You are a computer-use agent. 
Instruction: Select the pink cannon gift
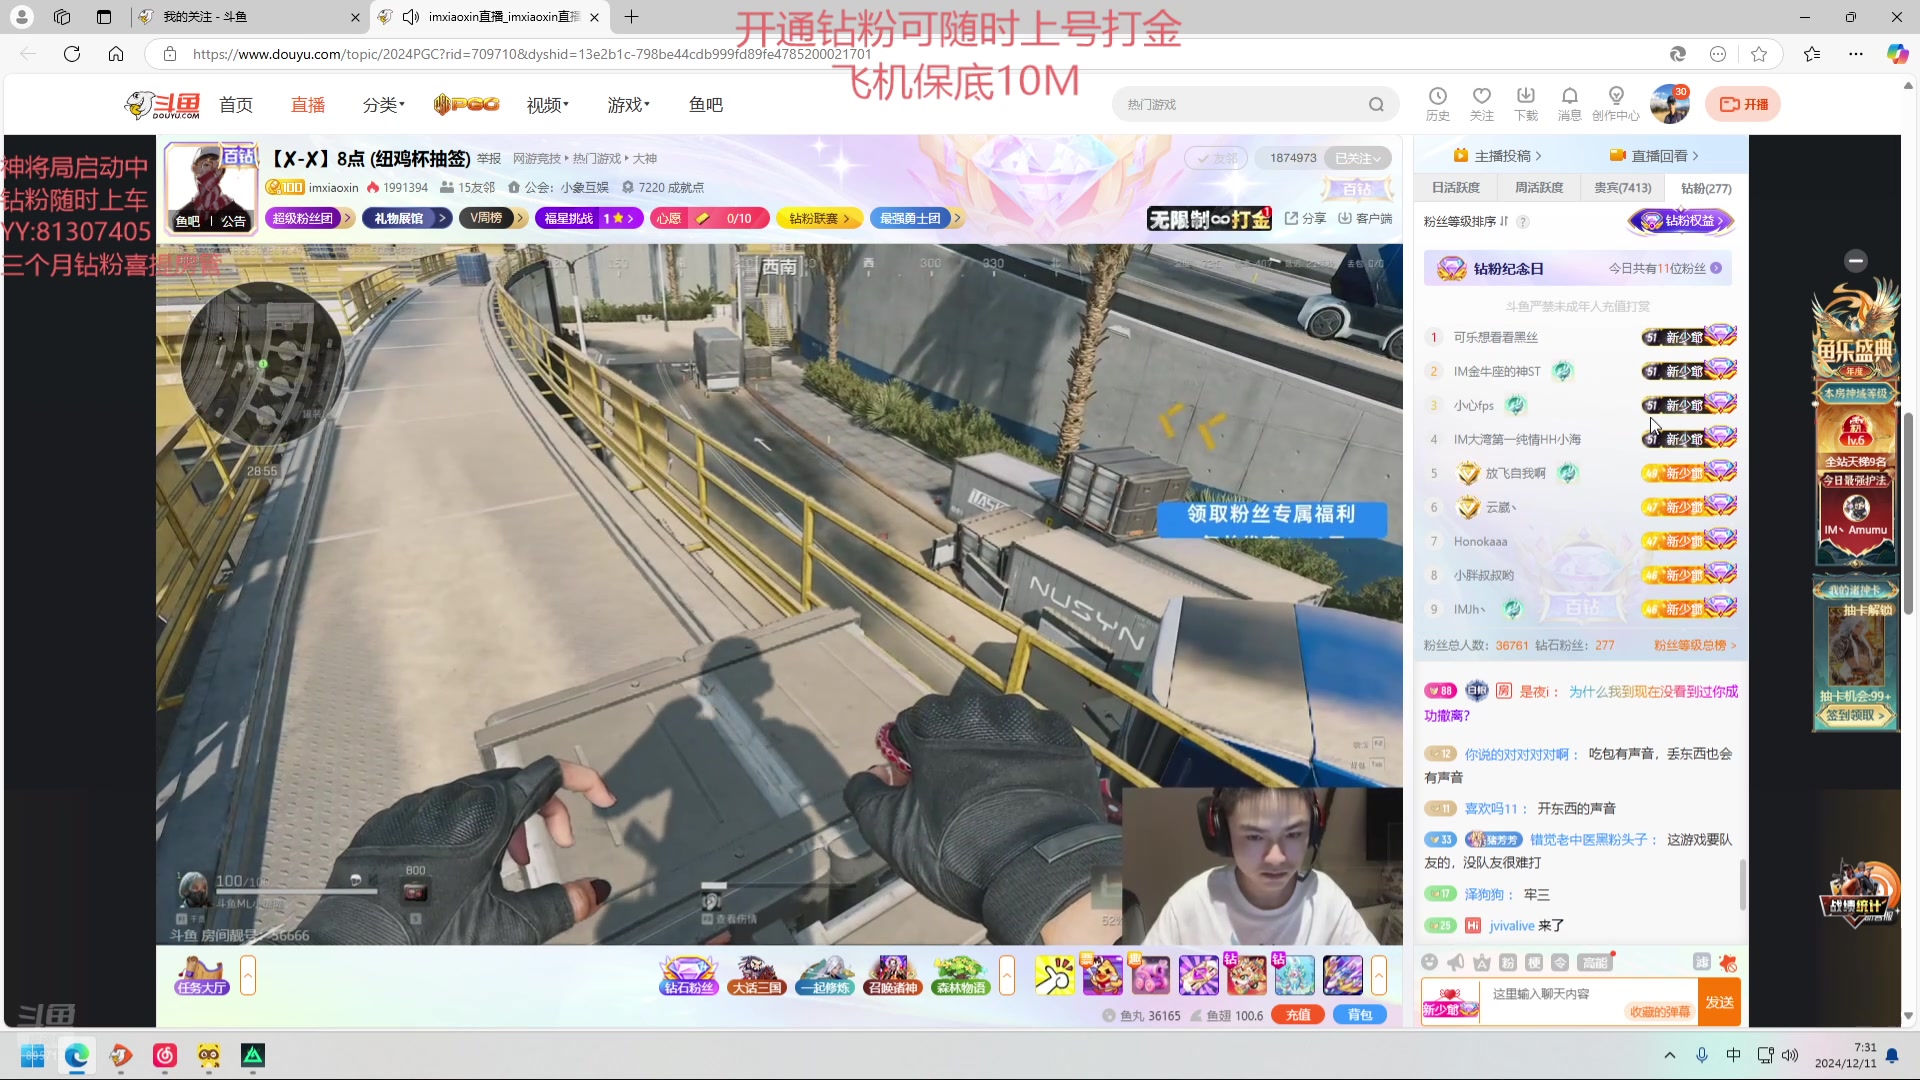click(x=1150, y=976)
